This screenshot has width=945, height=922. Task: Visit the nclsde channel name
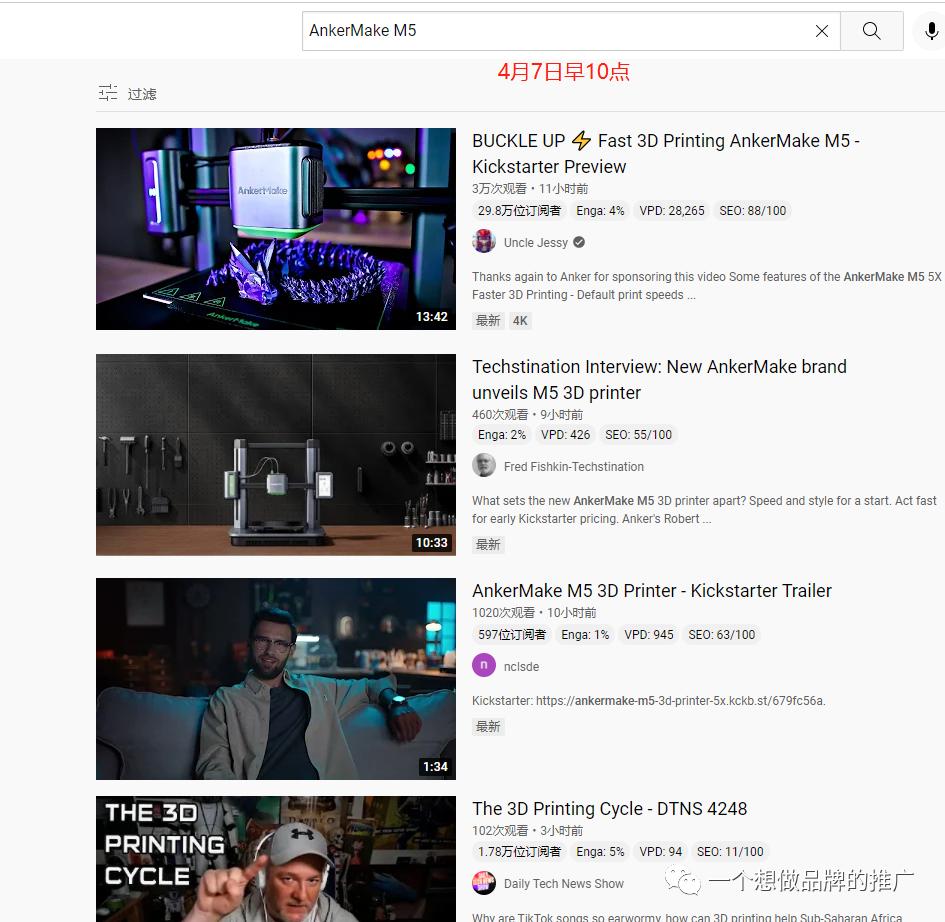(x=521, y=666)
